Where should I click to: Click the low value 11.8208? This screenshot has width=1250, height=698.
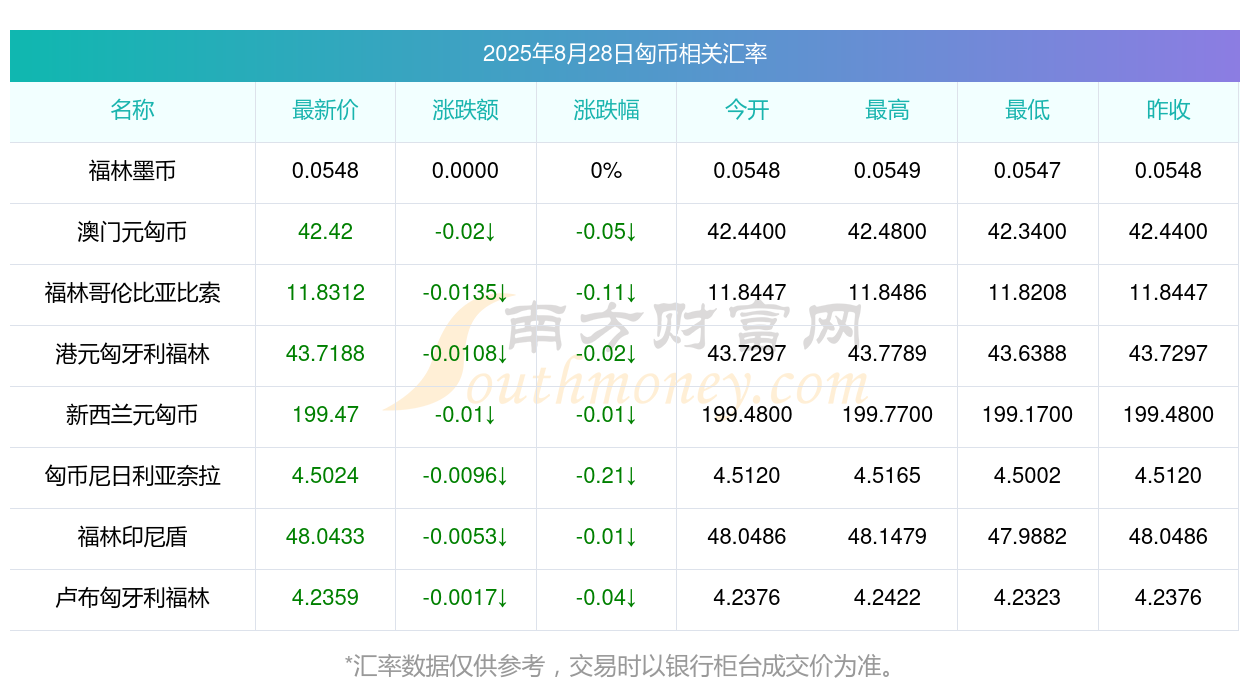tap(1027, 293)
